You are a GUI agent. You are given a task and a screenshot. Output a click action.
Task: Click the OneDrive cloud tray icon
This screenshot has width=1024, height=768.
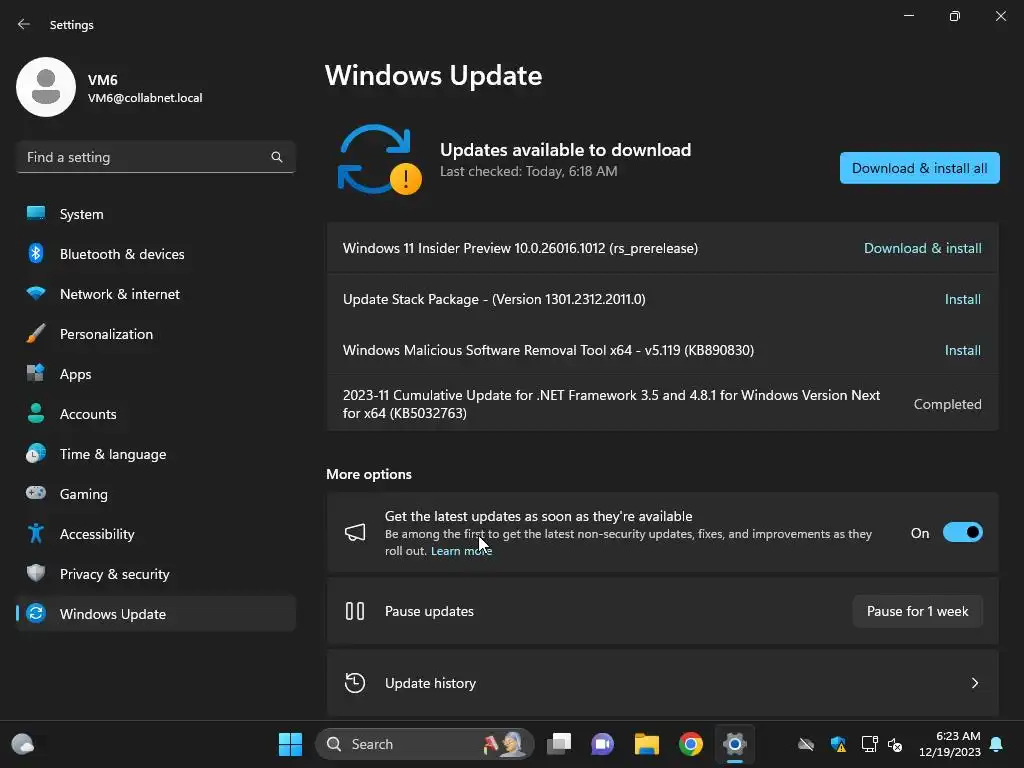(807, 744)
